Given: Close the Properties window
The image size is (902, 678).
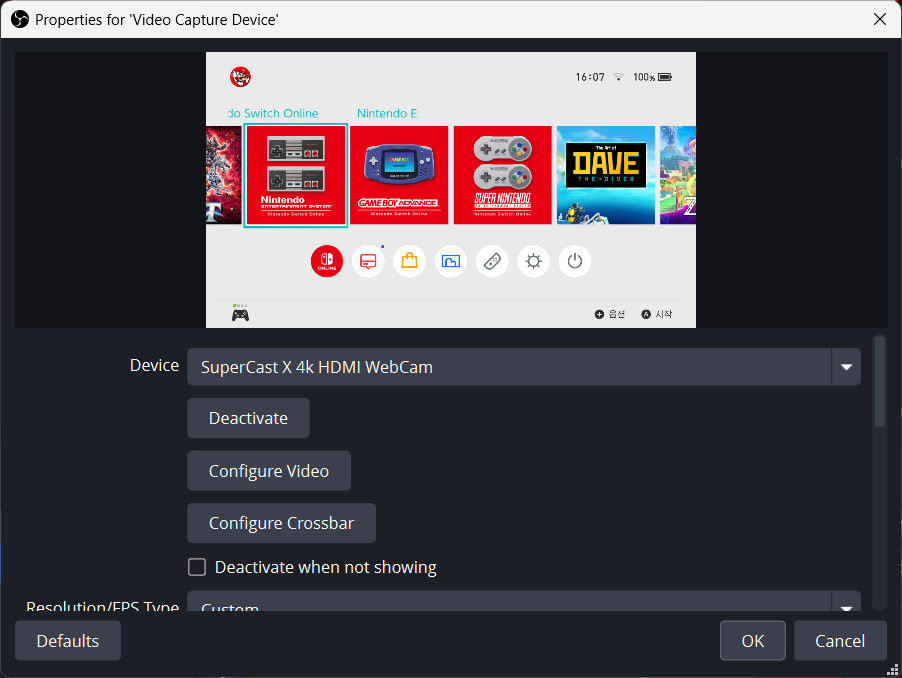Looking at the screenshot, I should 880,19.
